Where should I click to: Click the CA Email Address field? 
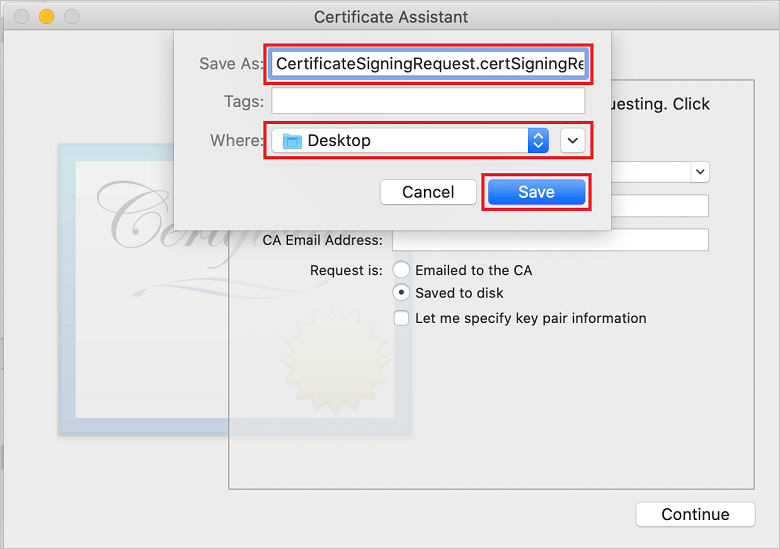coord(550,240)
